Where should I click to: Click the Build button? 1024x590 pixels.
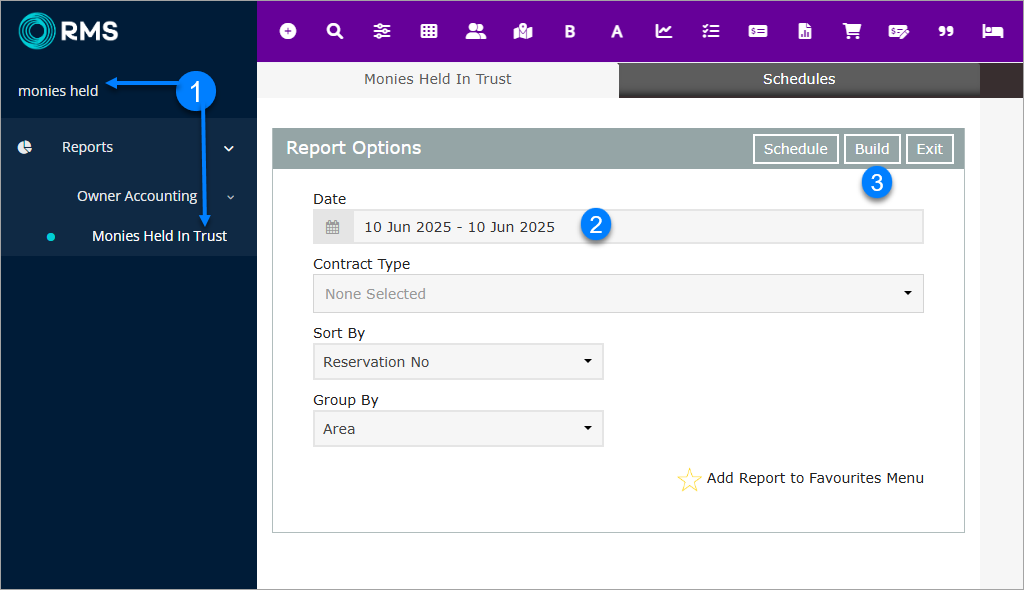(872, 149)
